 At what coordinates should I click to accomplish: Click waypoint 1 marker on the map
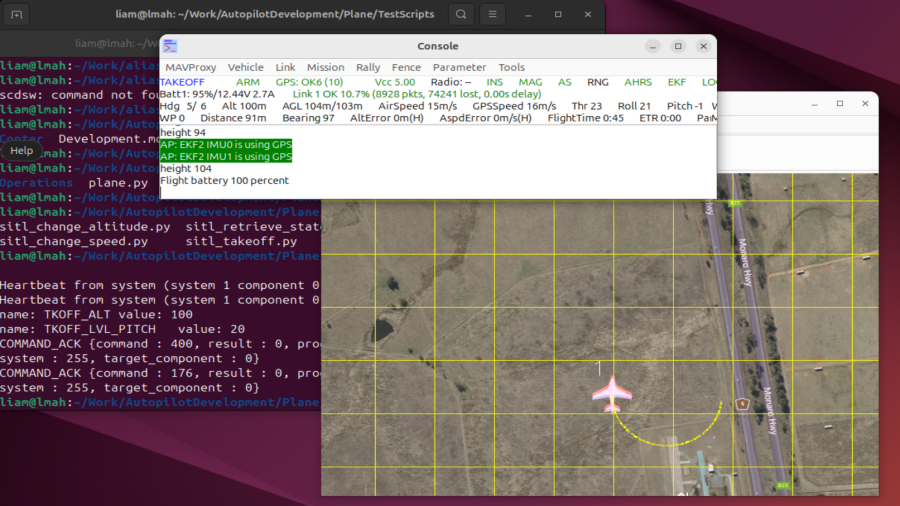coord(599,368)
